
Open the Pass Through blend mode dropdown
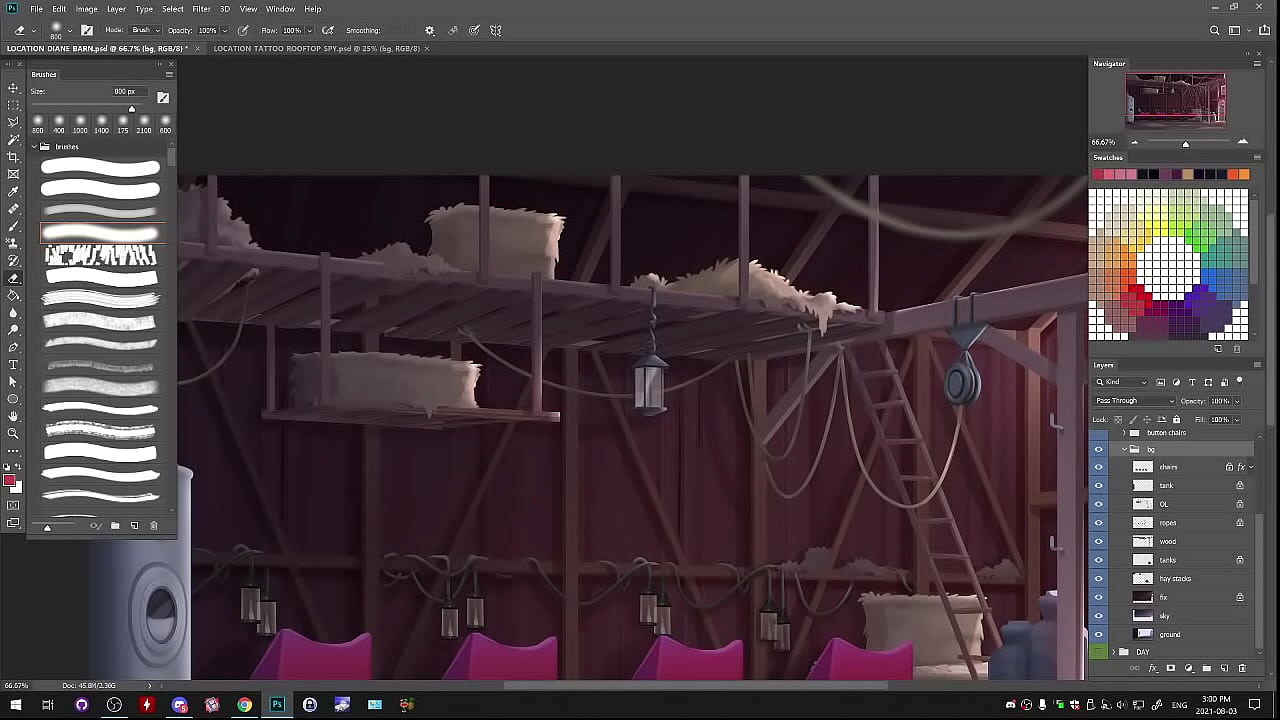point(1134,401)
